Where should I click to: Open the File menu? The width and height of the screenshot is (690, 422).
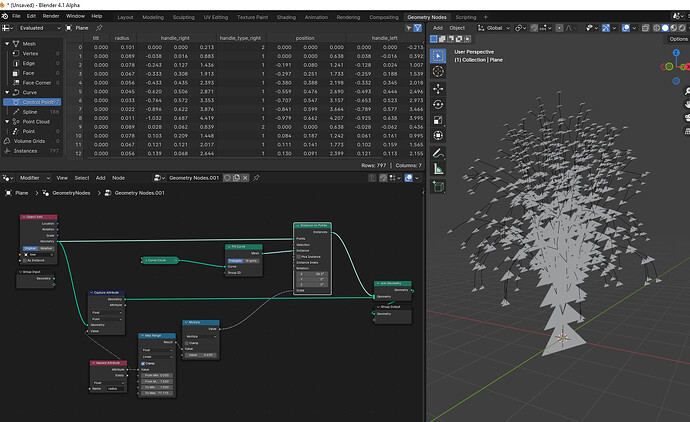pos(16,16)
